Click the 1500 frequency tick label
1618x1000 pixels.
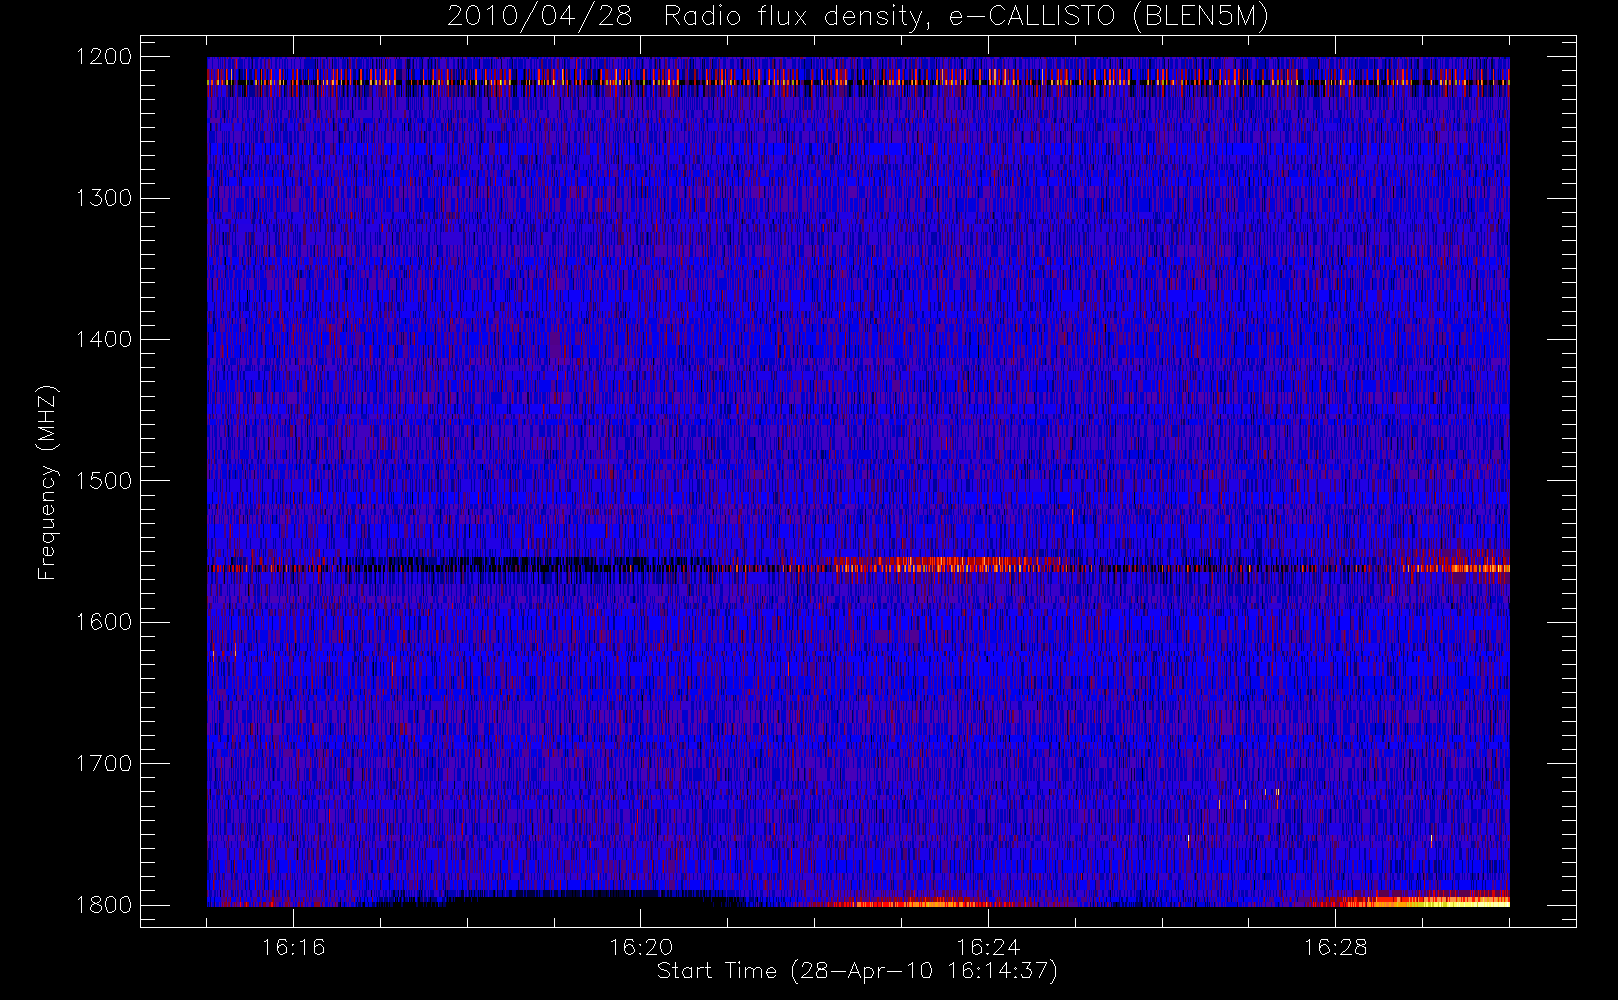pos(104,481)
